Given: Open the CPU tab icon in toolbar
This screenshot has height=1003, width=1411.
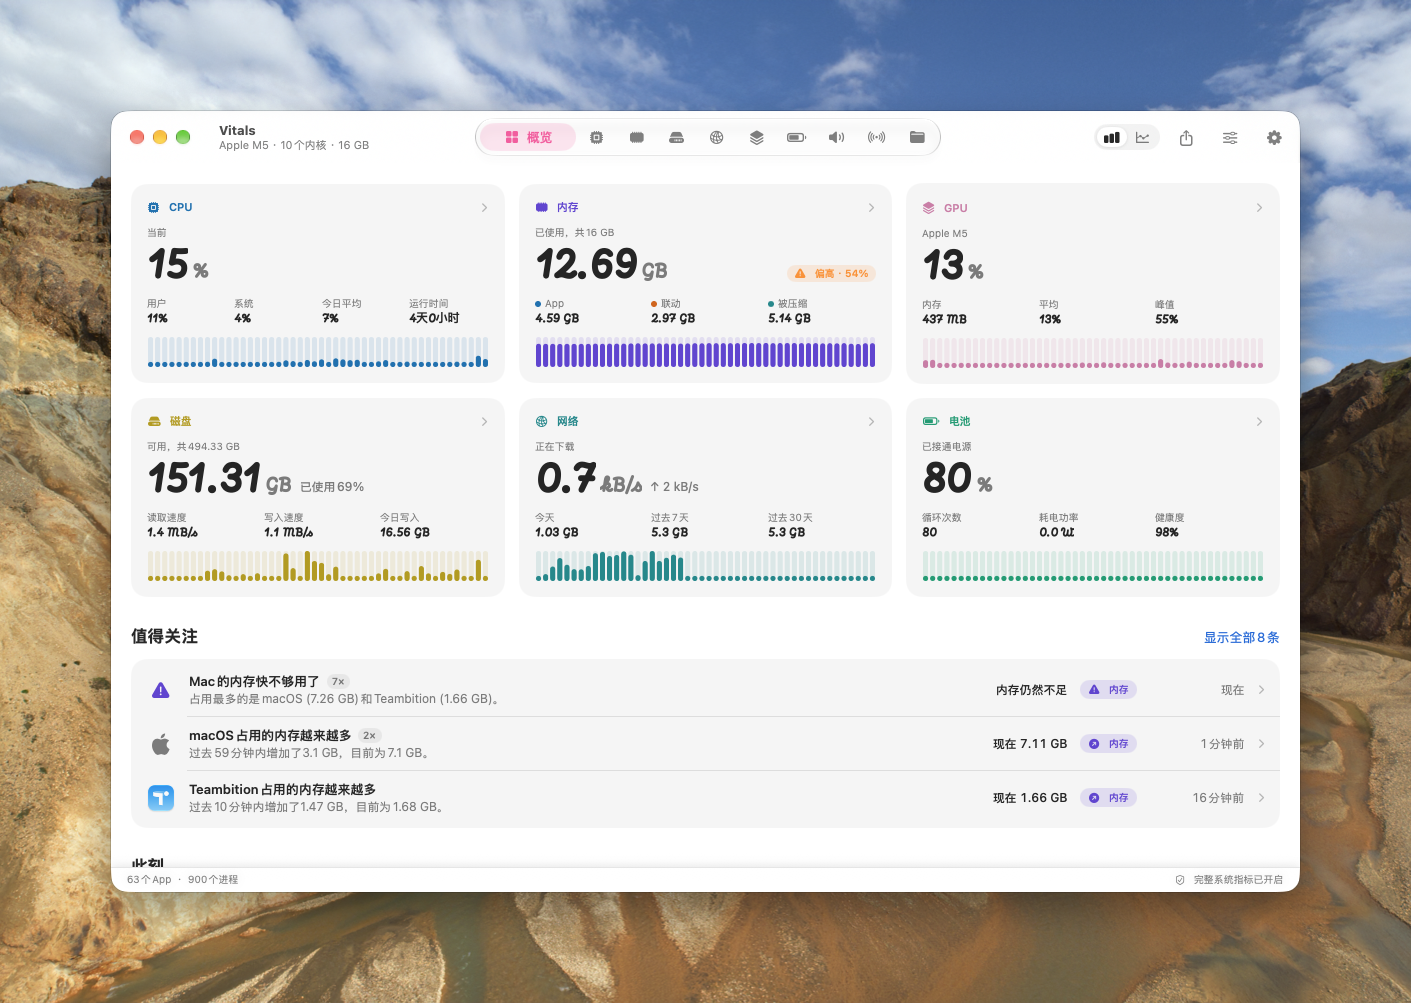Looking at the screenshot, I should pyautogui.click(x=596, y=137).
